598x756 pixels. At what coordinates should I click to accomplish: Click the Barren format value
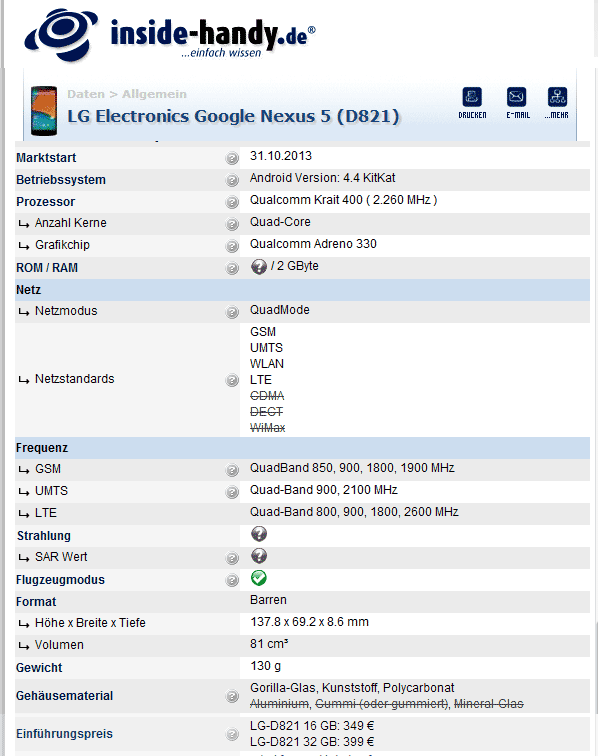pyautogui.click(x=268, y=600)
